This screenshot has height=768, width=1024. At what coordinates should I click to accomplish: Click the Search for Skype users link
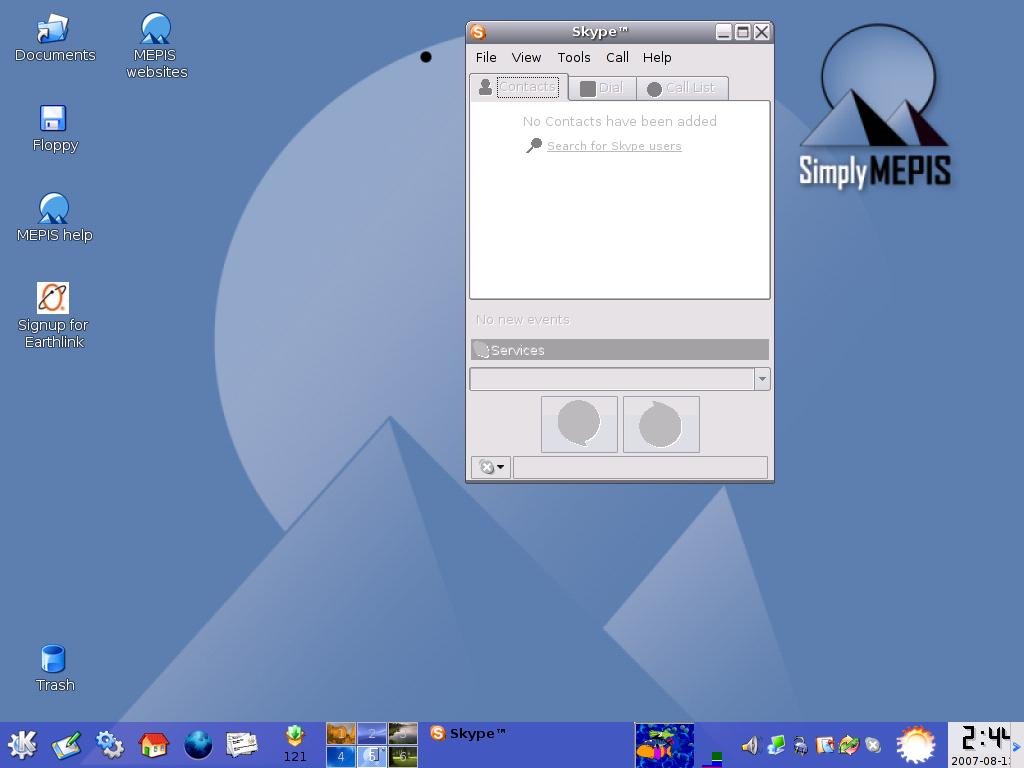pos(614,146)
